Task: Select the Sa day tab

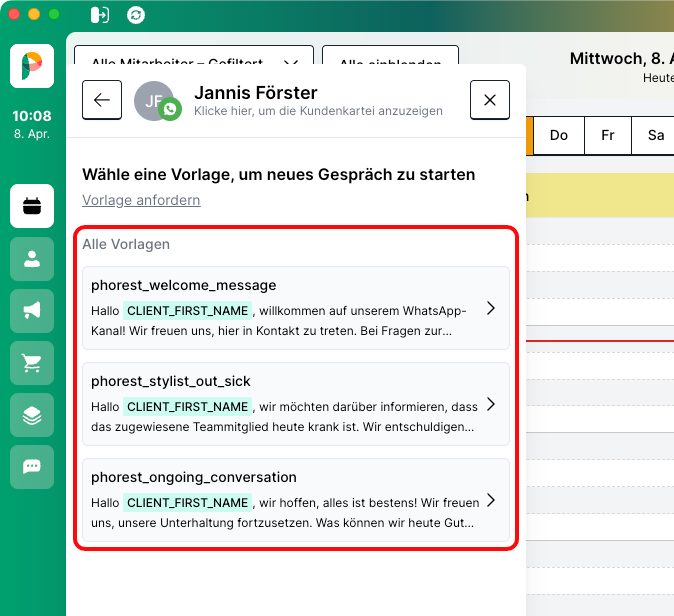Action: [x=655, y=135]
